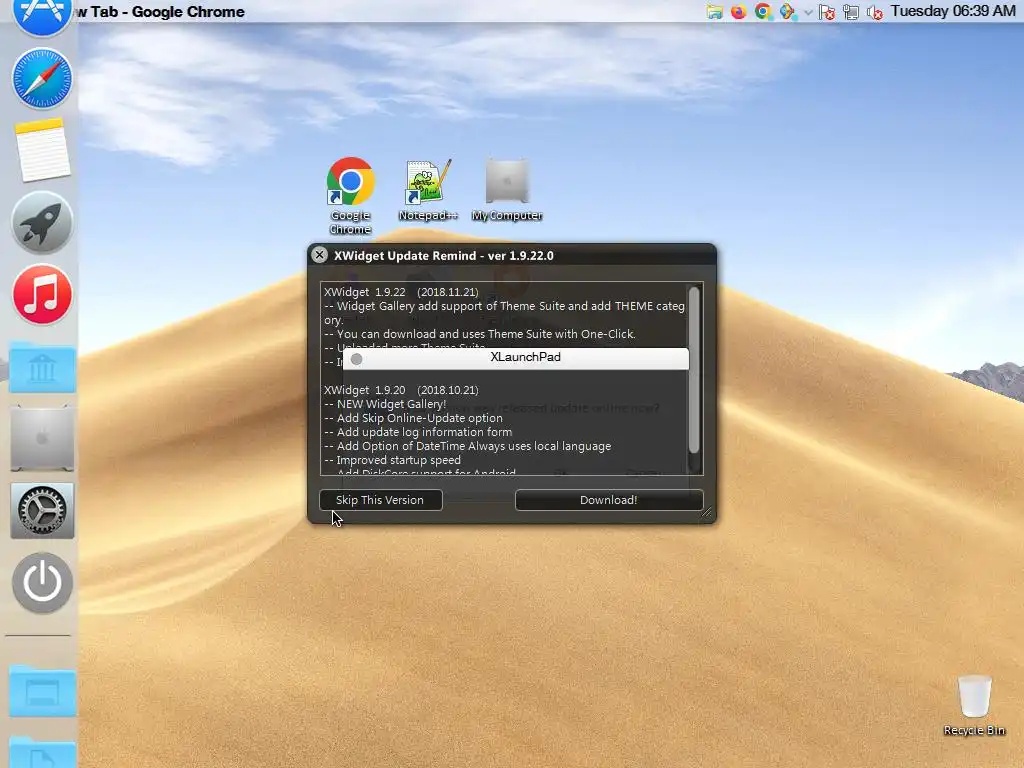This screenshot has width=1024, height=768.
Task: Click Skip This Version button
Action: pyautogui.click(x=381, y=500)
